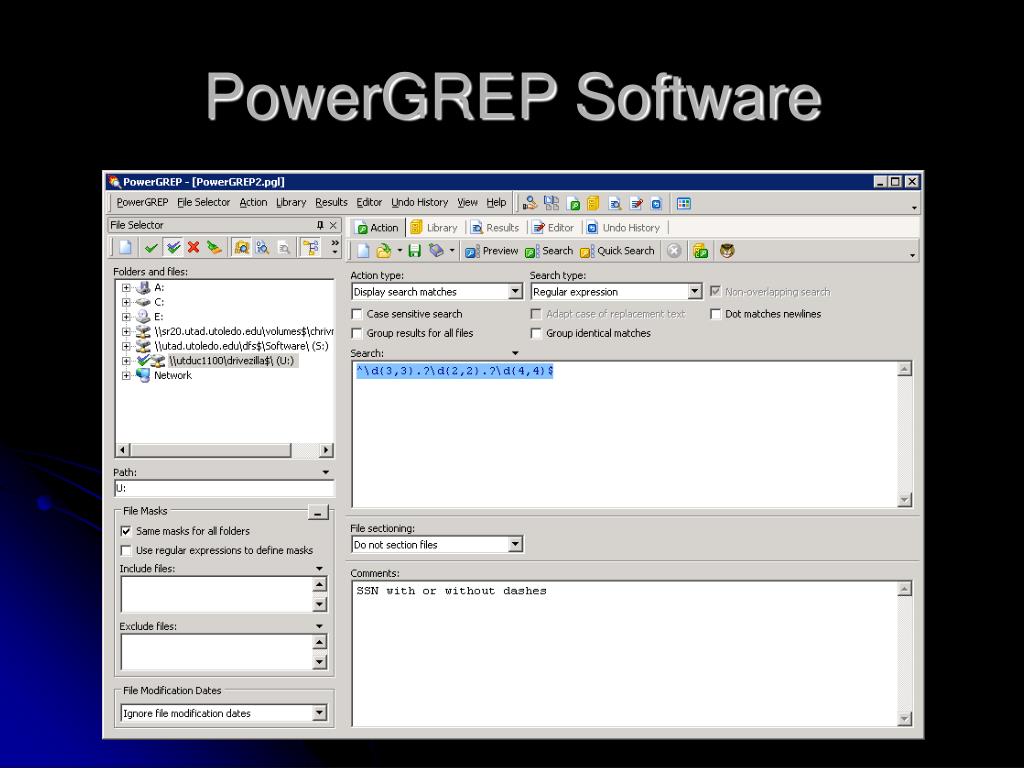Click the colored grid layout icon
Image resolution: width=1024 pixels, height=768 pixels.
point(684,203)
